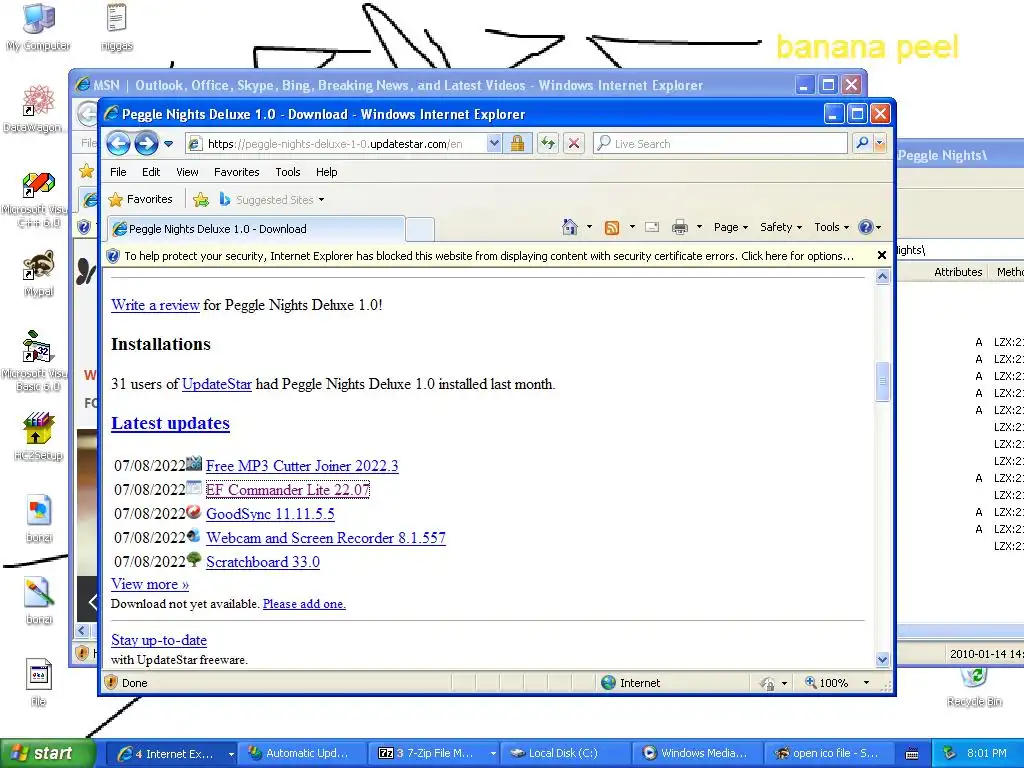Stop loading with the red X icon
The height and width of the screenshot is (768, 1024).
574,143
